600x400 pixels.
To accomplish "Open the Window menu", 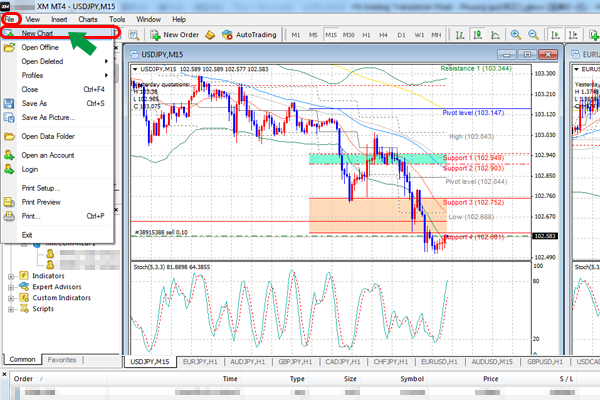I will [x=148, y=19].
